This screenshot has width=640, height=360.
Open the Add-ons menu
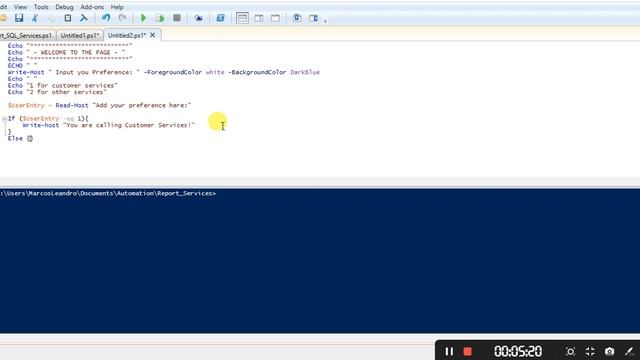point(92,7)
